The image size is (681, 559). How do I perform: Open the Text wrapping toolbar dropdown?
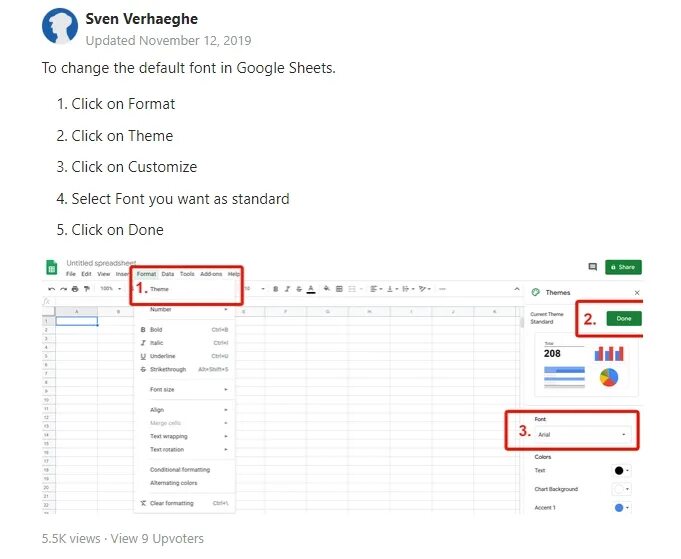408,289
